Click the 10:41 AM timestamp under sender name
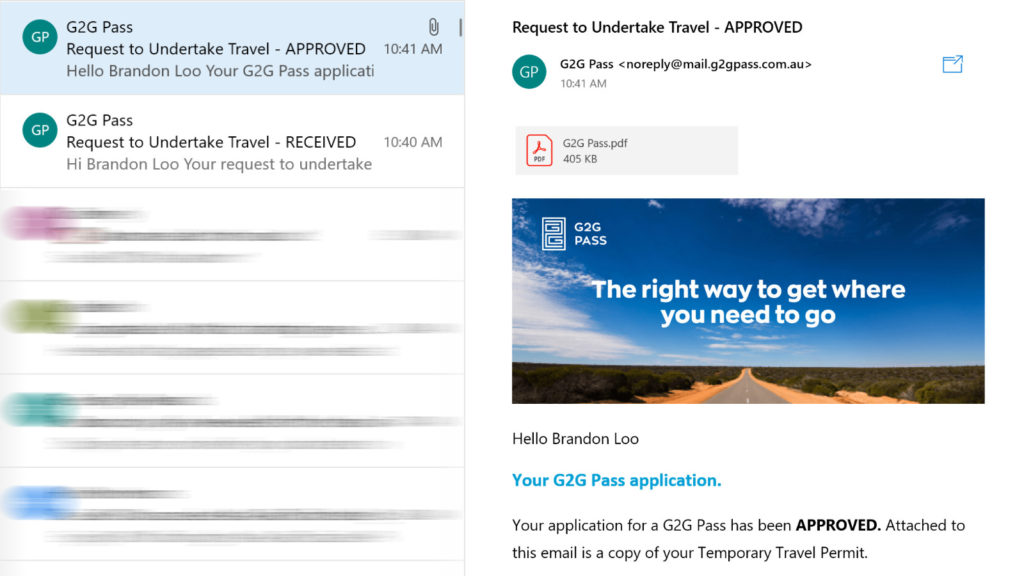Viewport: 1024px width, 576px height. tap(583, 84)
